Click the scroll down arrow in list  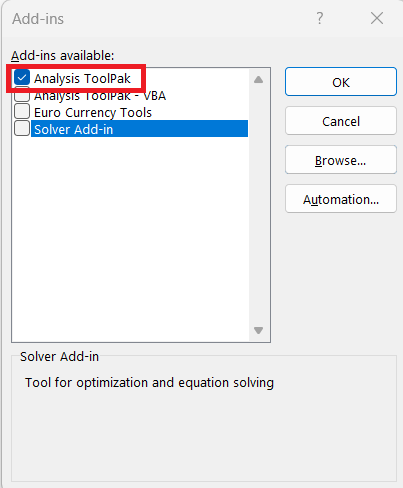pyautogui.click(x=258, y=330)
